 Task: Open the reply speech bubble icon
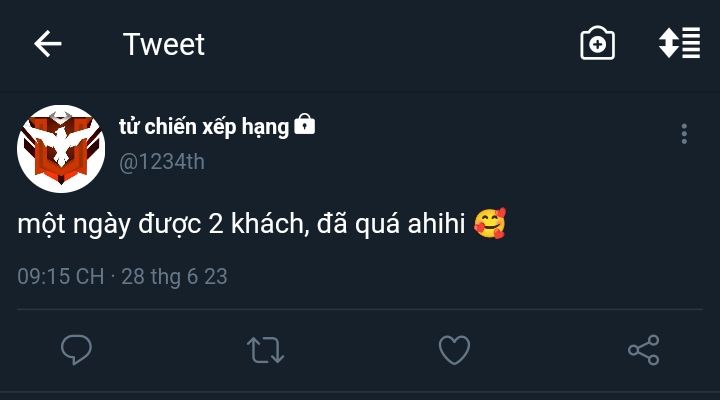click(76, 350)
